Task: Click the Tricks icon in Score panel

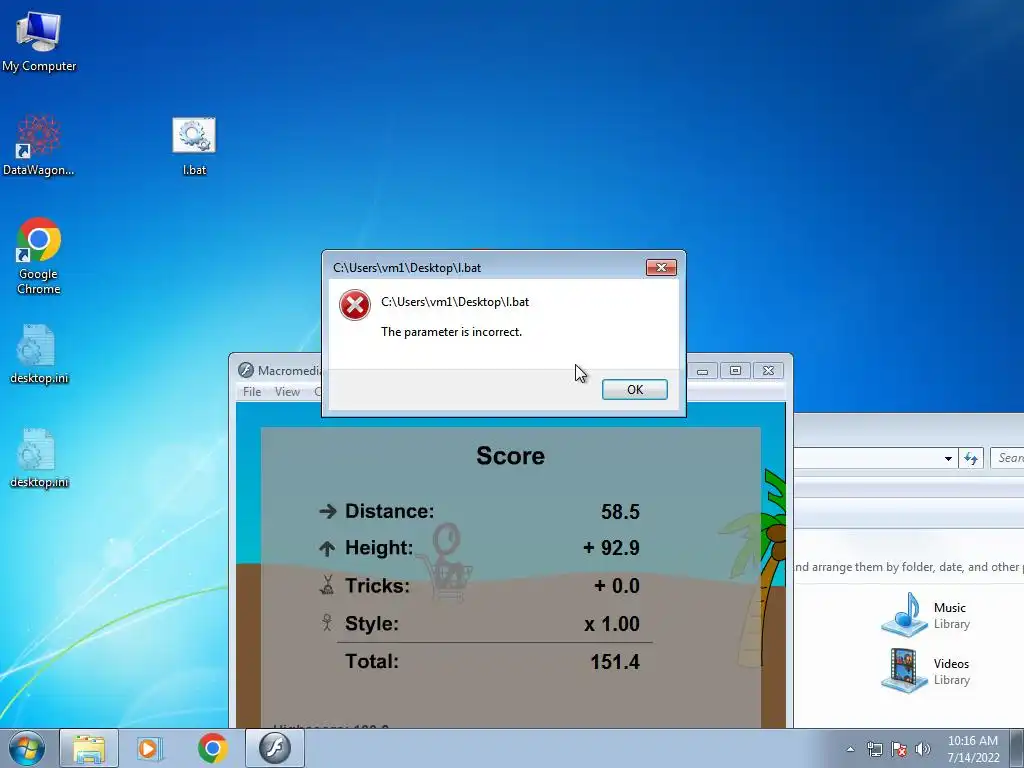Action: 327,584
